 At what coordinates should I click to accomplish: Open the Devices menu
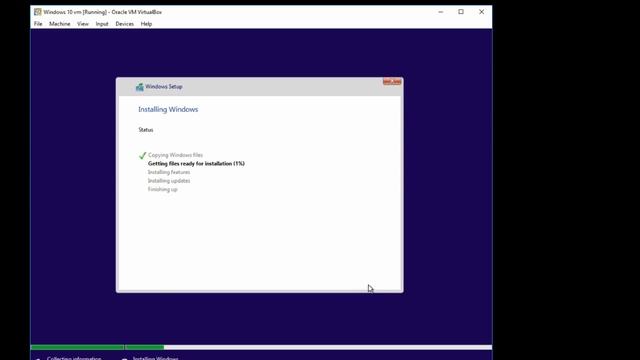pyautogui.click(x=124, y=24)
